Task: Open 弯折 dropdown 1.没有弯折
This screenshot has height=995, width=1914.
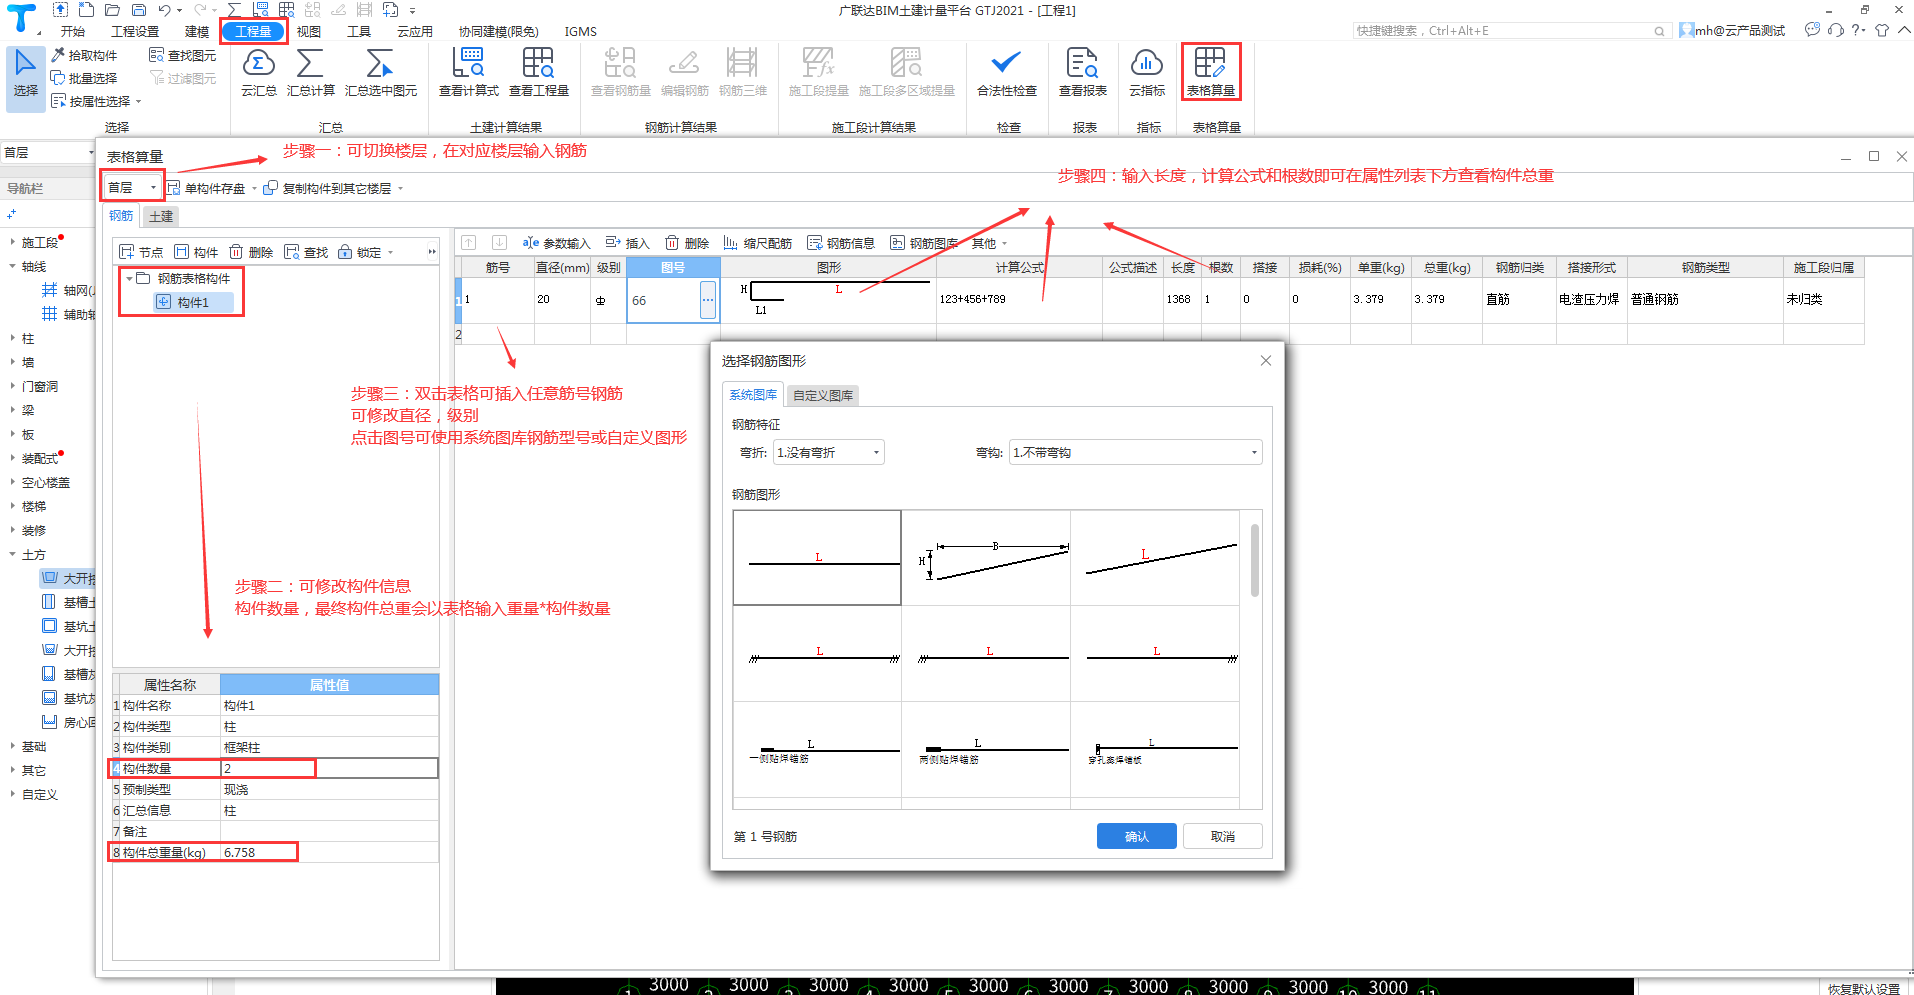Action: click(829, 452)
